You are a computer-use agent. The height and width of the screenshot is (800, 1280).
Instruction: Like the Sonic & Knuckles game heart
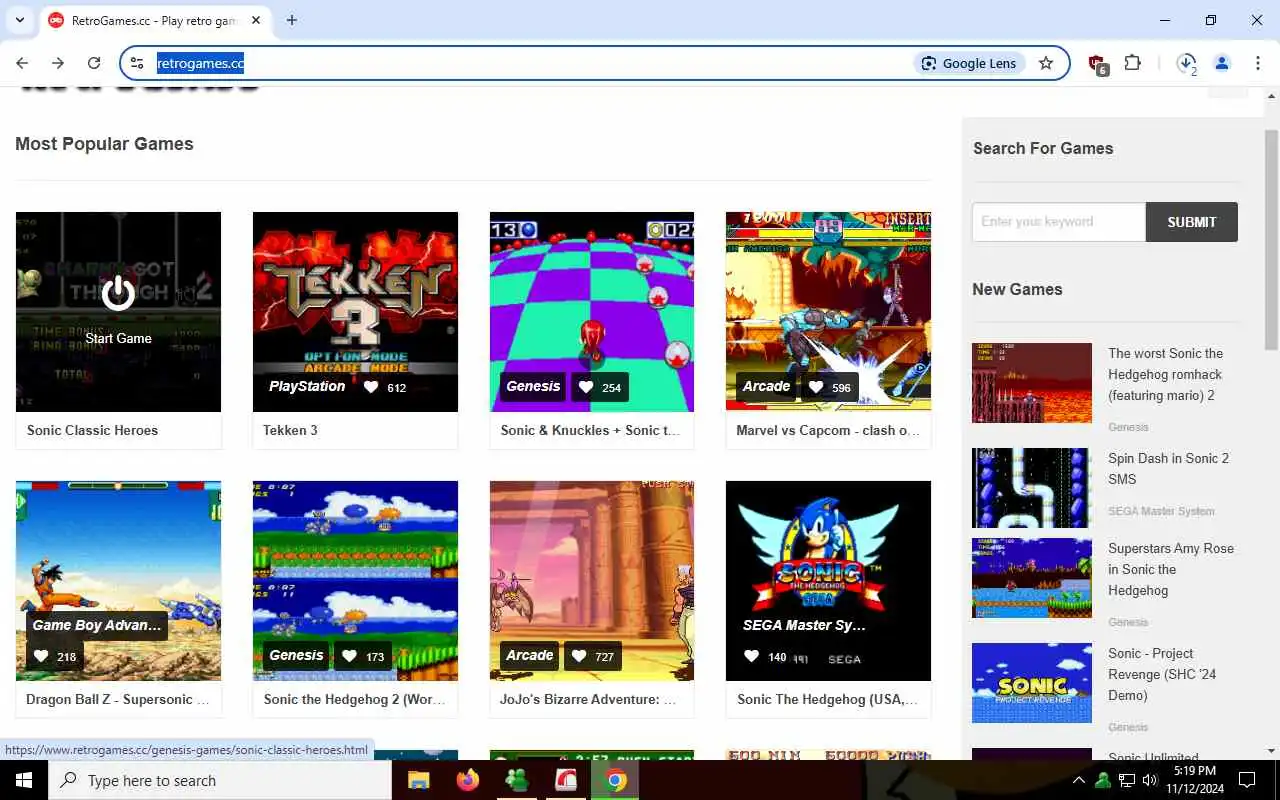coord(586,387)
